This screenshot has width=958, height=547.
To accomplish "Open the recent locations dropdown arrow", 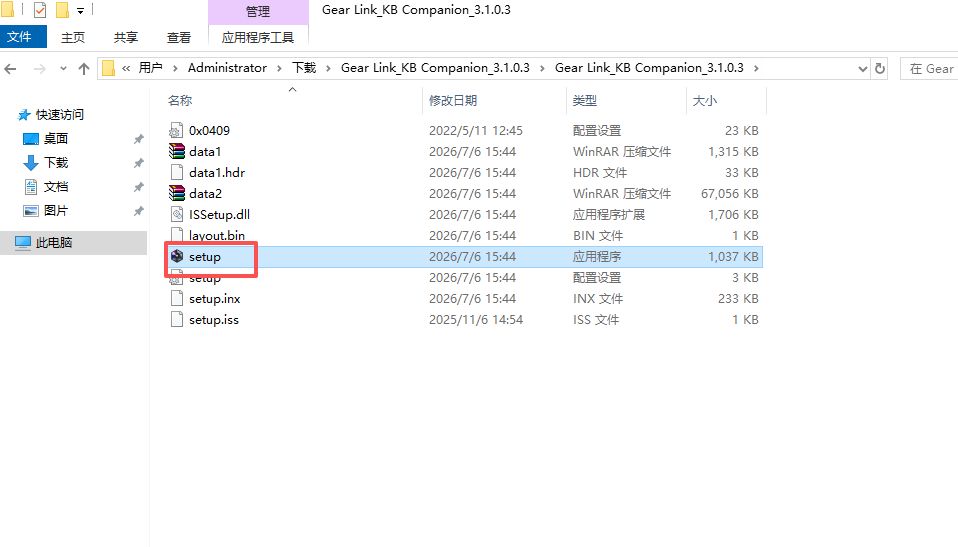I will click(64, 68).
